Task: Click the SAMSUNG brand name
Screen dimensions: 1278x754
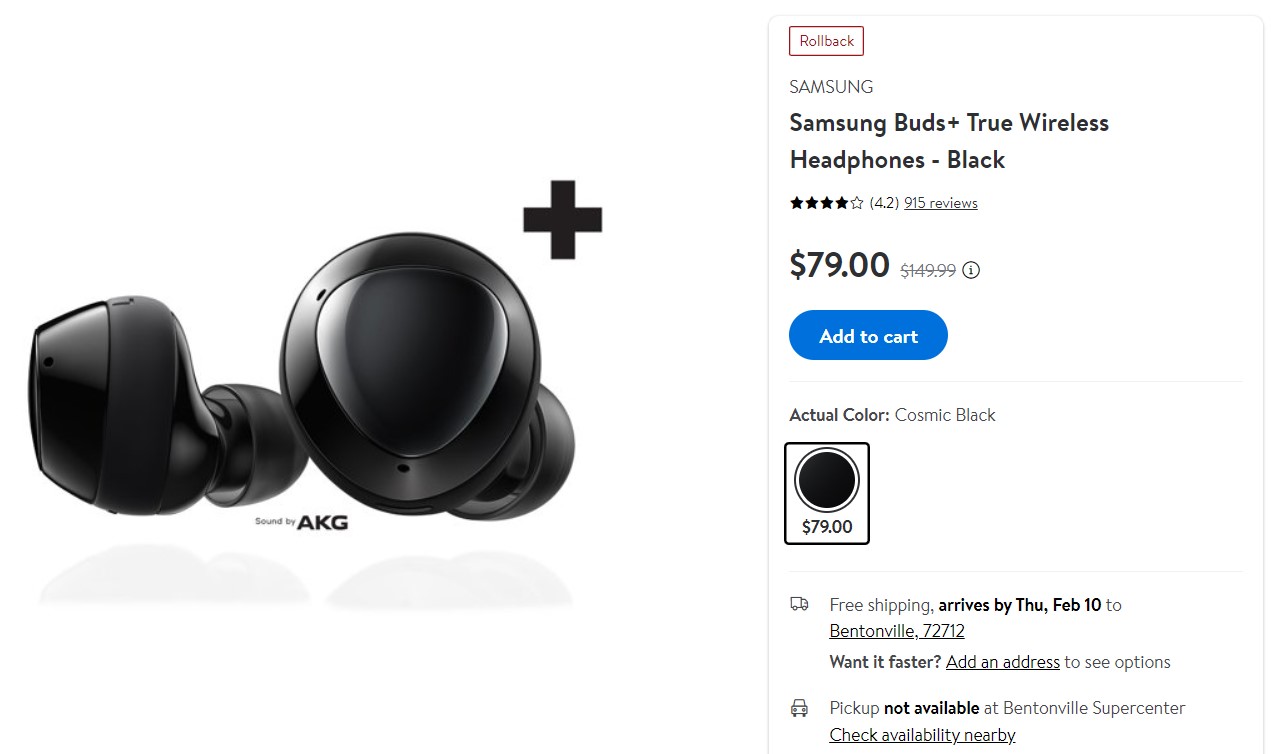Action: pos(831,87)
